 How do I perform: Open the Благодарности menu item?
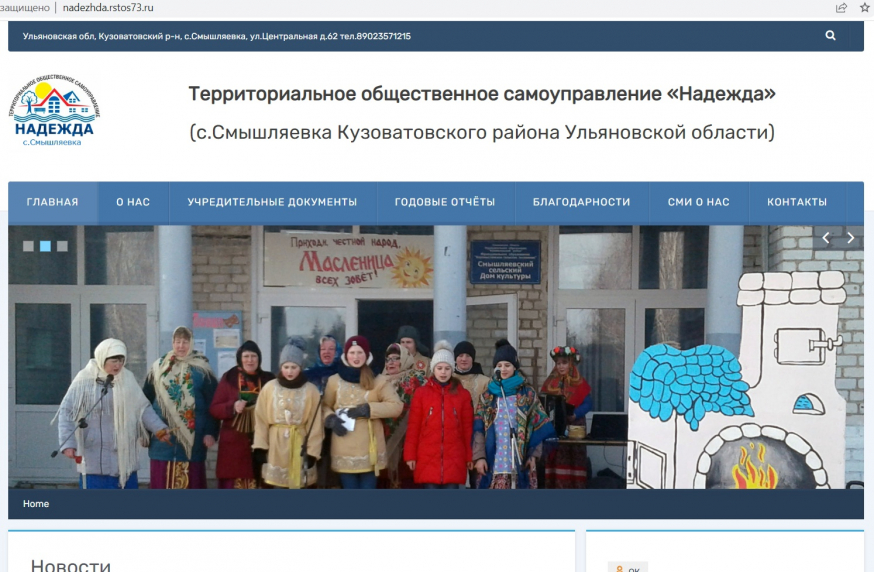click(581, 202)
